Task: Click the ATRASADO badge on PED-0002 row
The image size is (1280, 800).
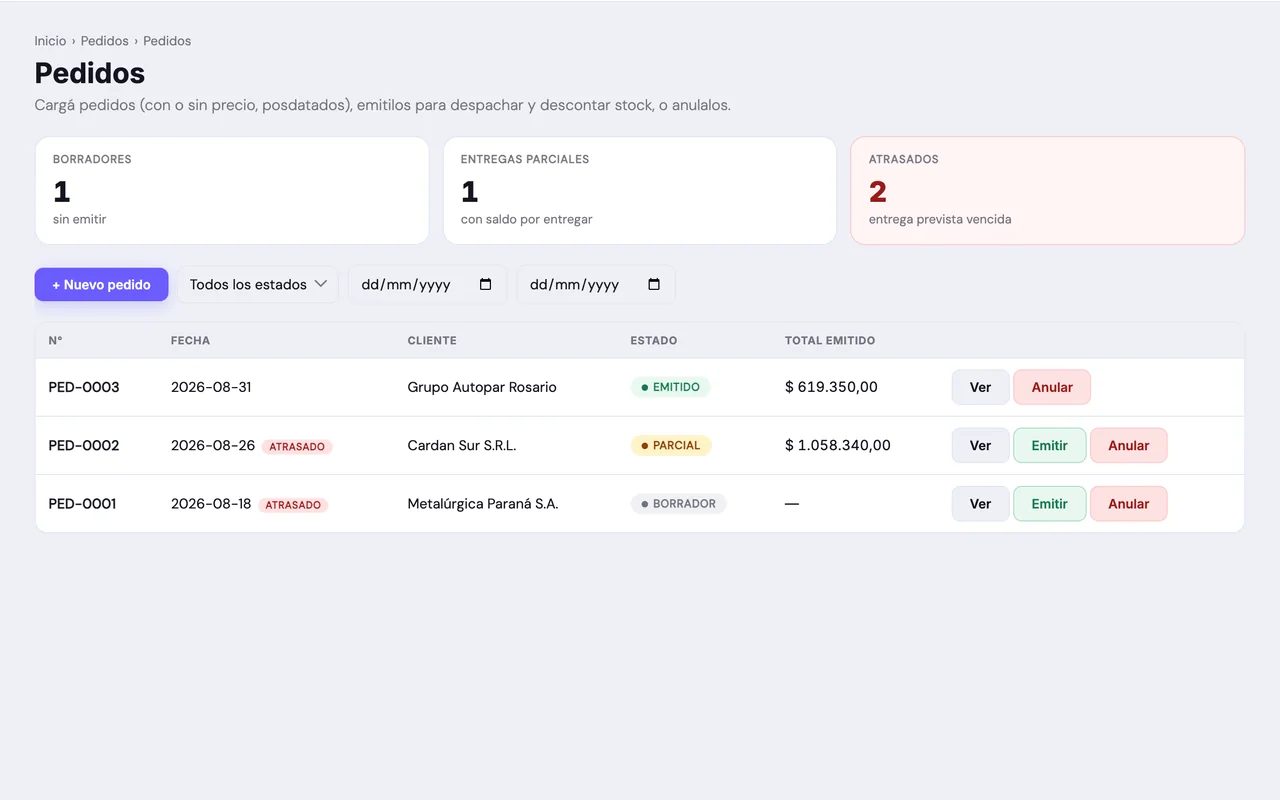Action: 297,446
